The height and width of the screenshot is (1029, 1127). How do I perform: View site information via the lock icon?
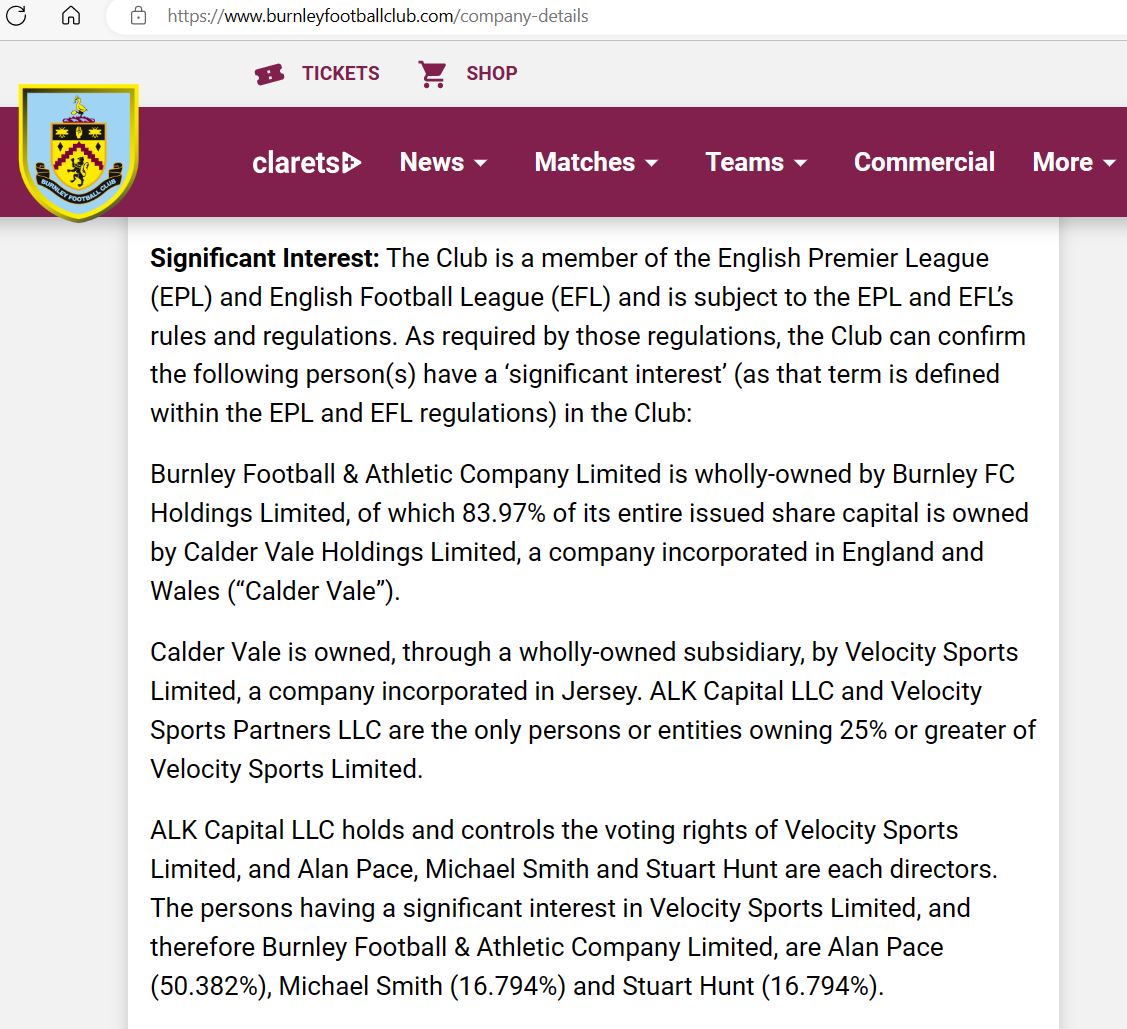139,16
